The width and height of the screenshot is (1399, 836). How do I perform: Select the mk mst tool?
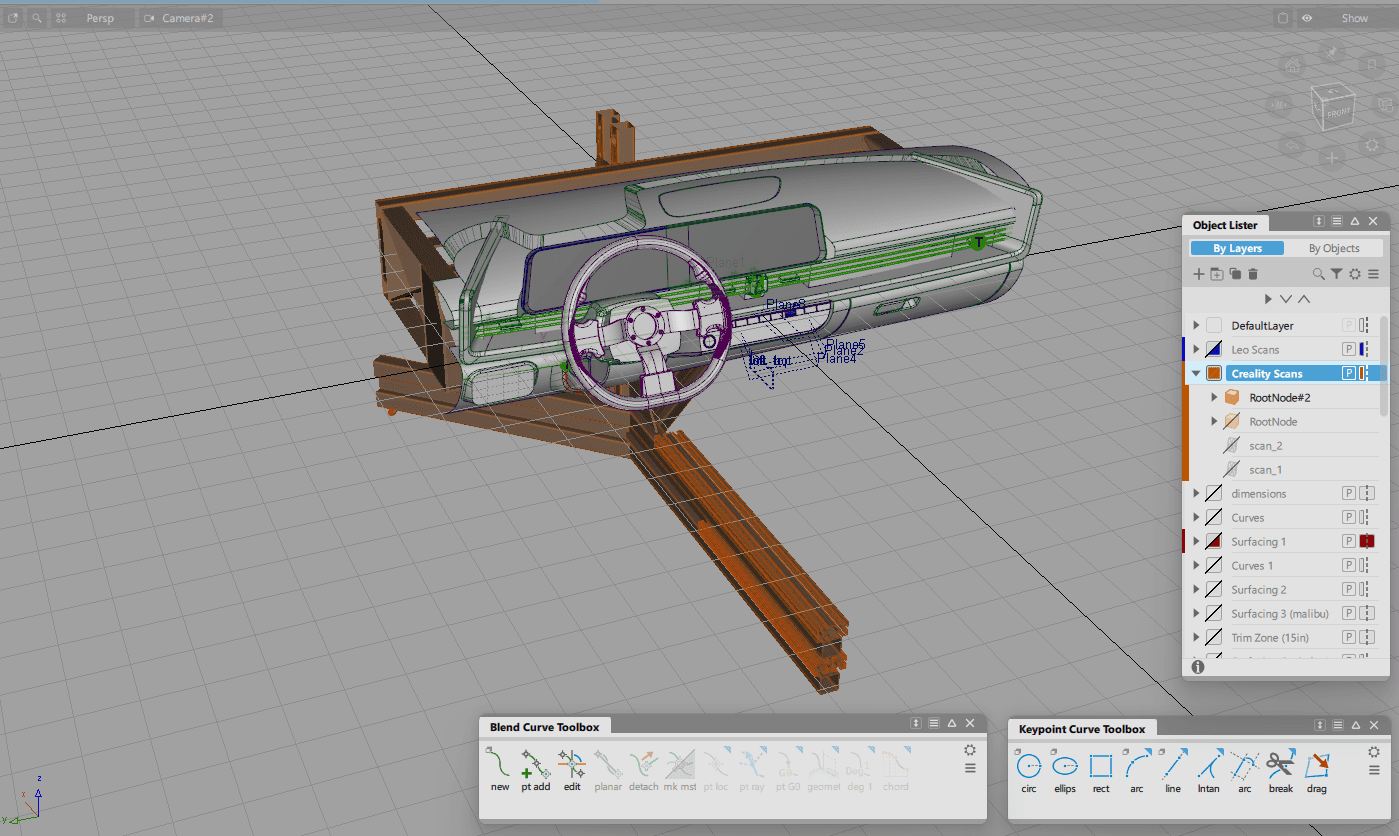[x=680, y=767]
